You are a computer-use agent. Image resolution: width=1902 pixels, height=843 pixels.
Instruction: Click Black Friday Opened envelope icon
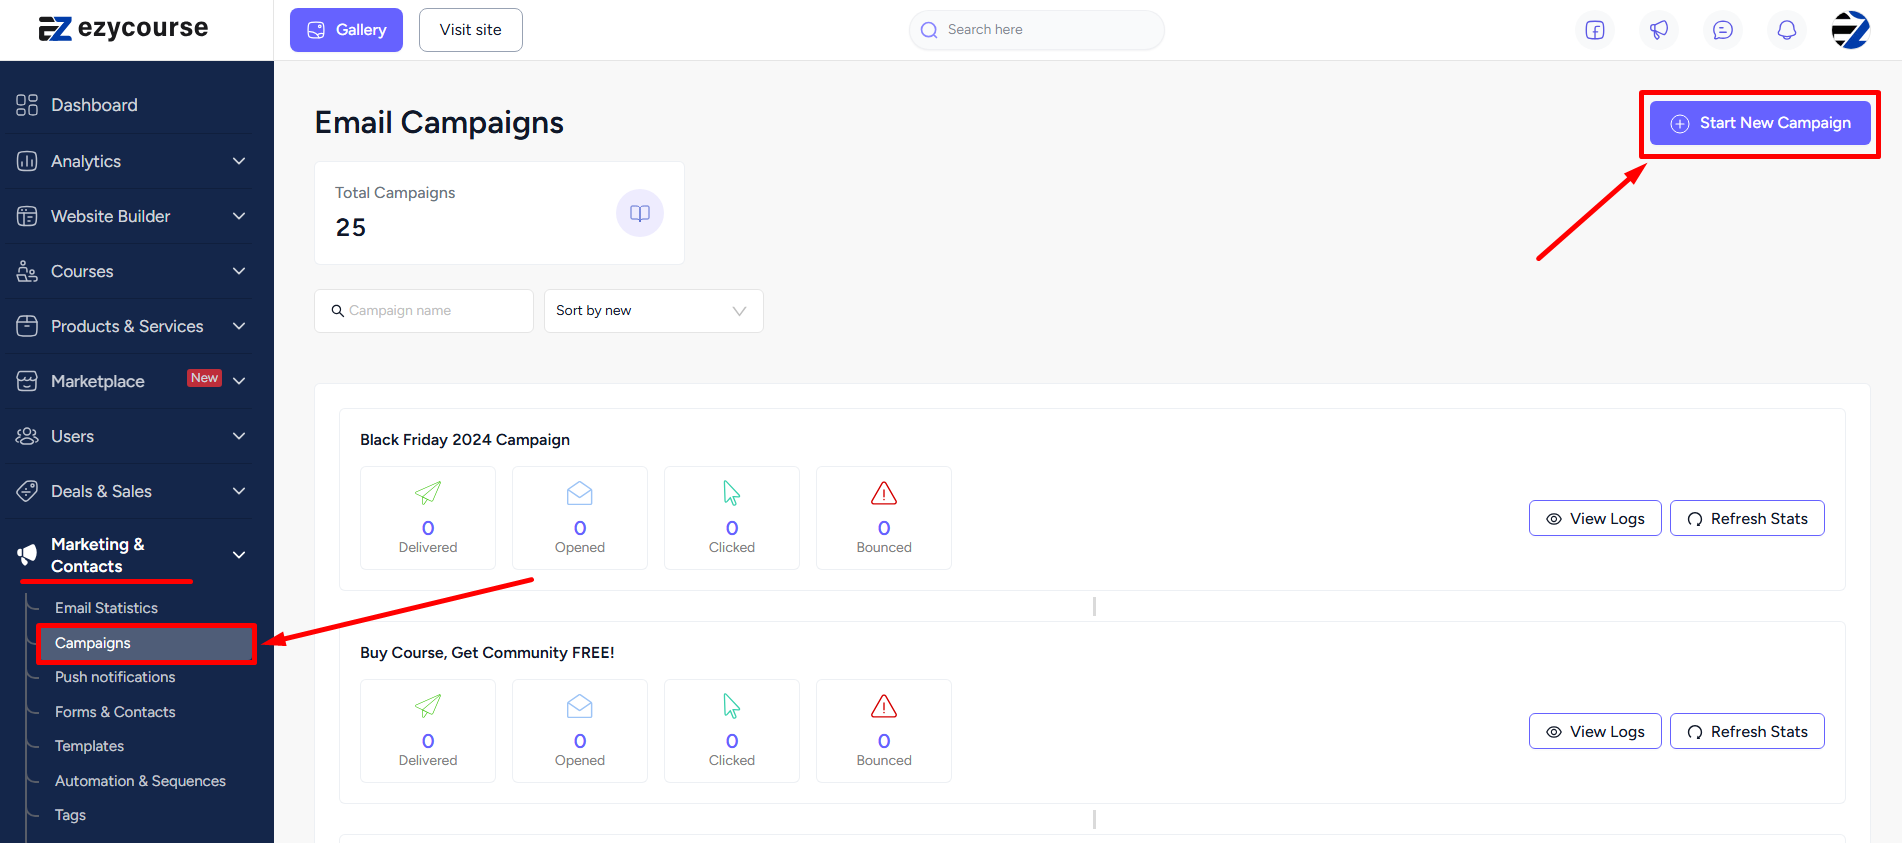pyautogui.click(x=580, y=493)
